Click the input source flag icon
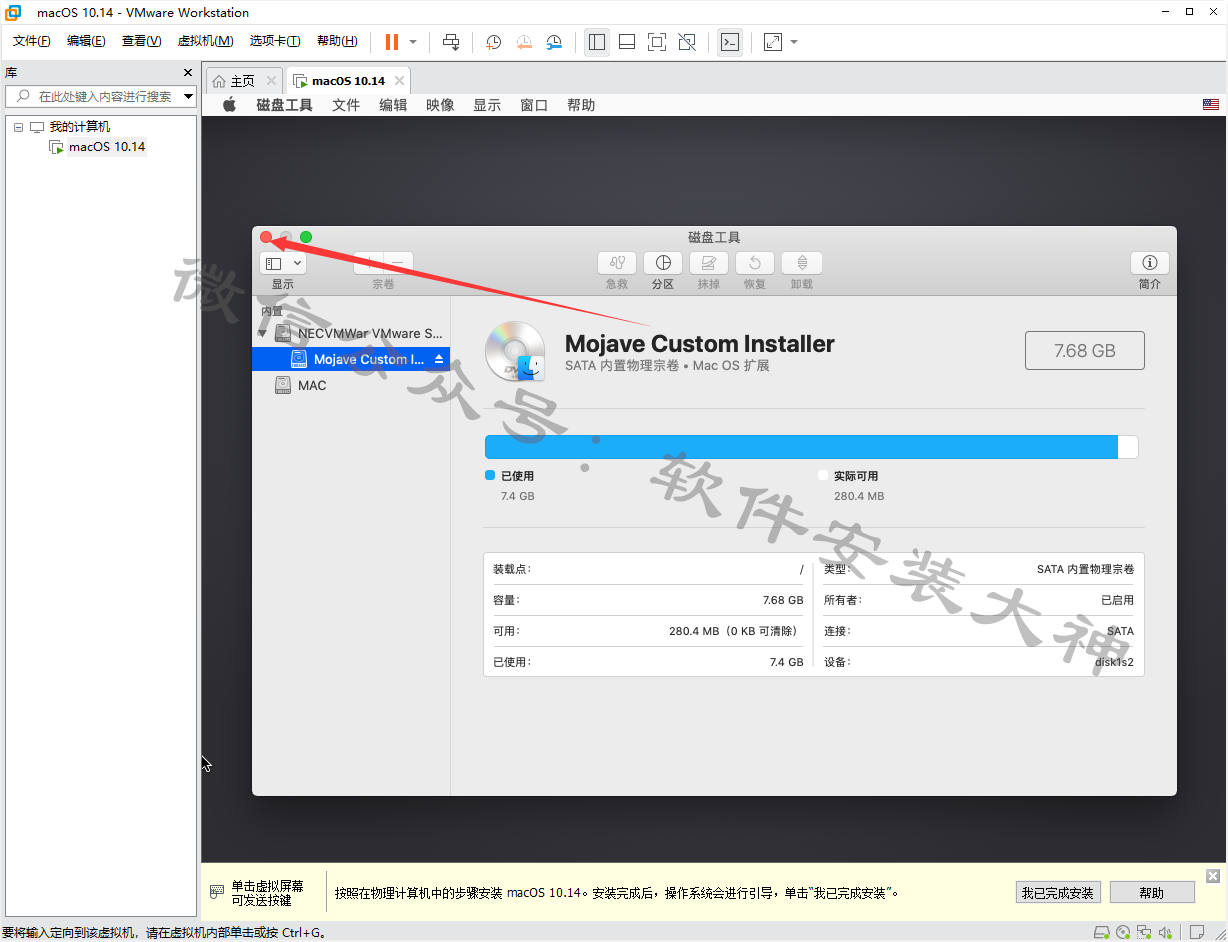1228x942 pixels. (1211, 105)
